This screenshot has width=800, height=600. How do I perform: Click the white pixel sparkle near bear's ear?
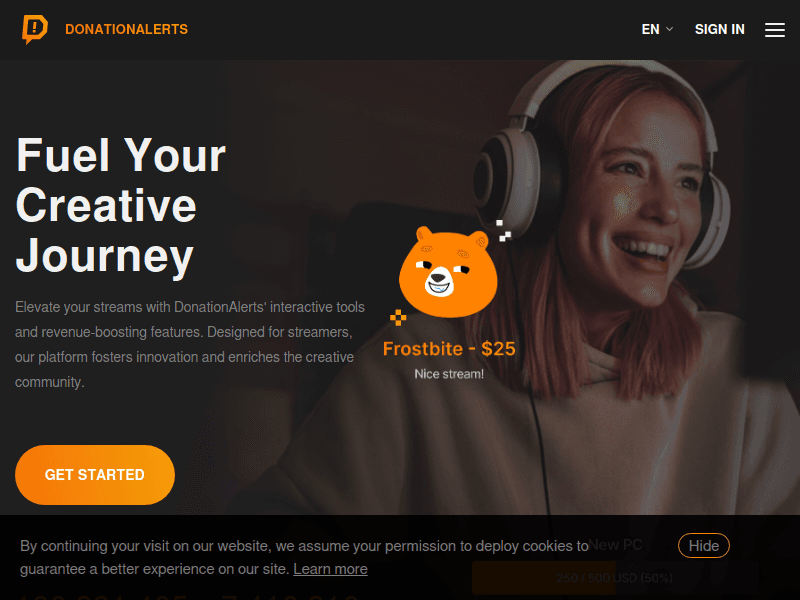click(504, 231)
